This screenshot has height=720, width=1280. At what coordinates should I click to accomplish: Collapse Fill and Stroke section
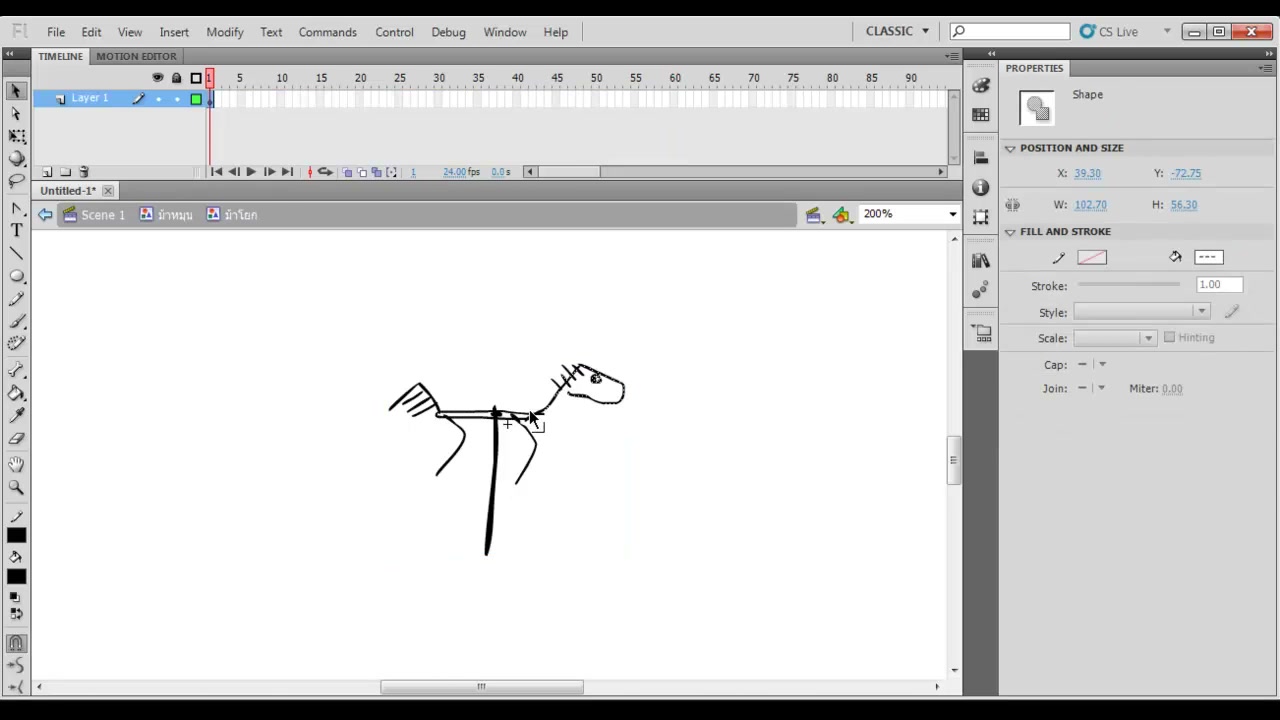1010,232
